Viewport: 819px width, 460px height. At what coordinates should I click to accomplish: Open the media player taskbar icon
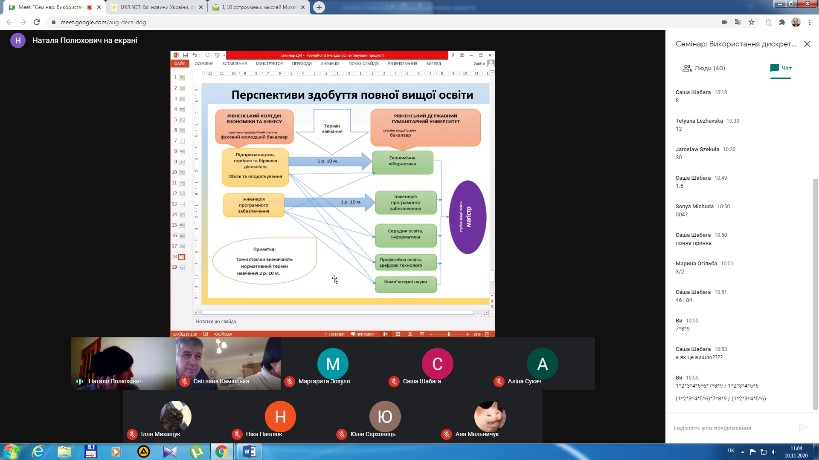click(116, 451)
